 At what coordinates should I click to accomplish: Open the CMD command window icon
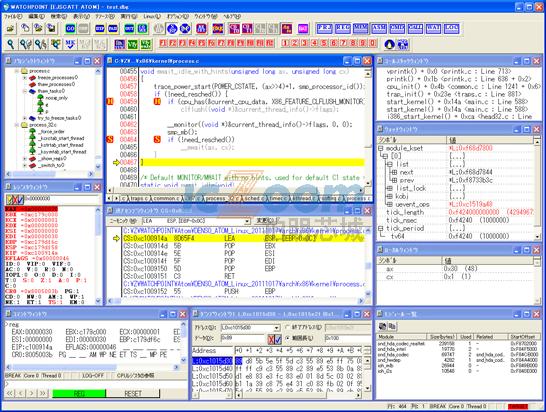click(x=397, y=28)
